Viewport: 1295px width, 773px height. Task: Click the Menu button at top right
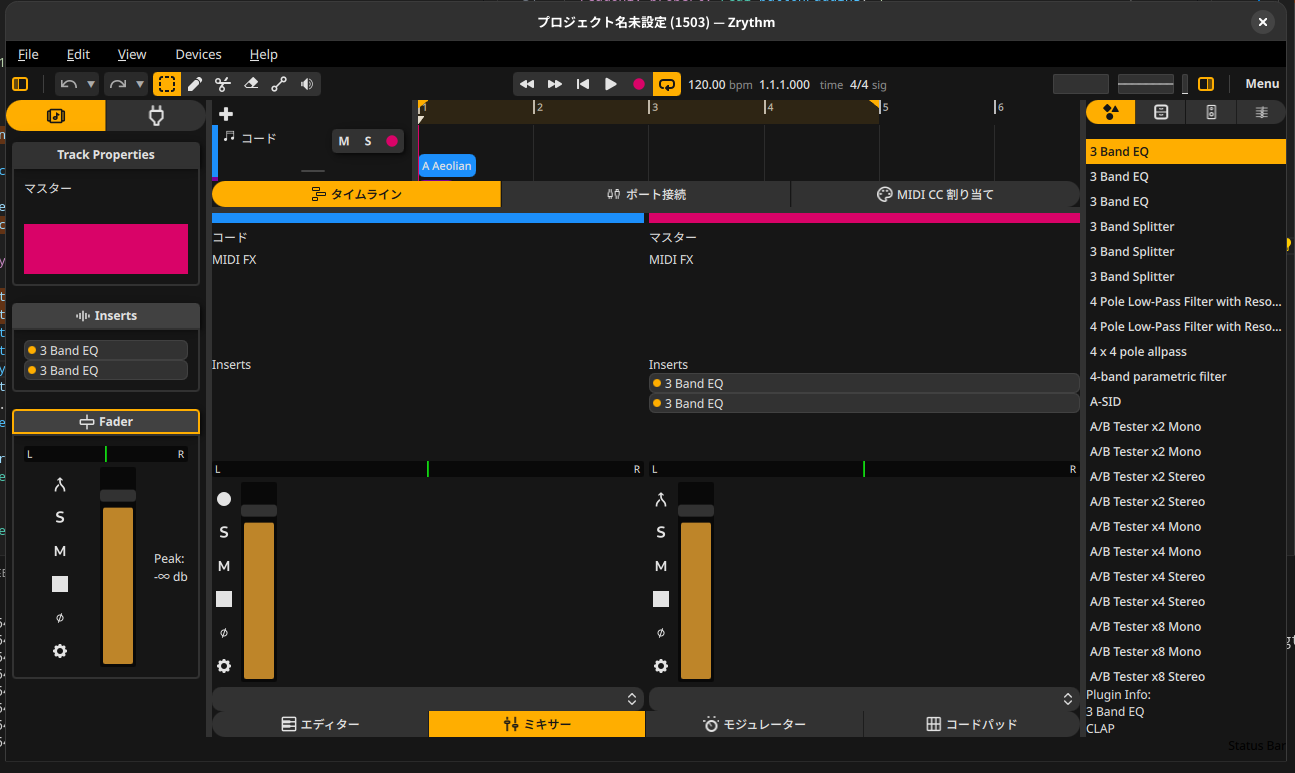1262,84
